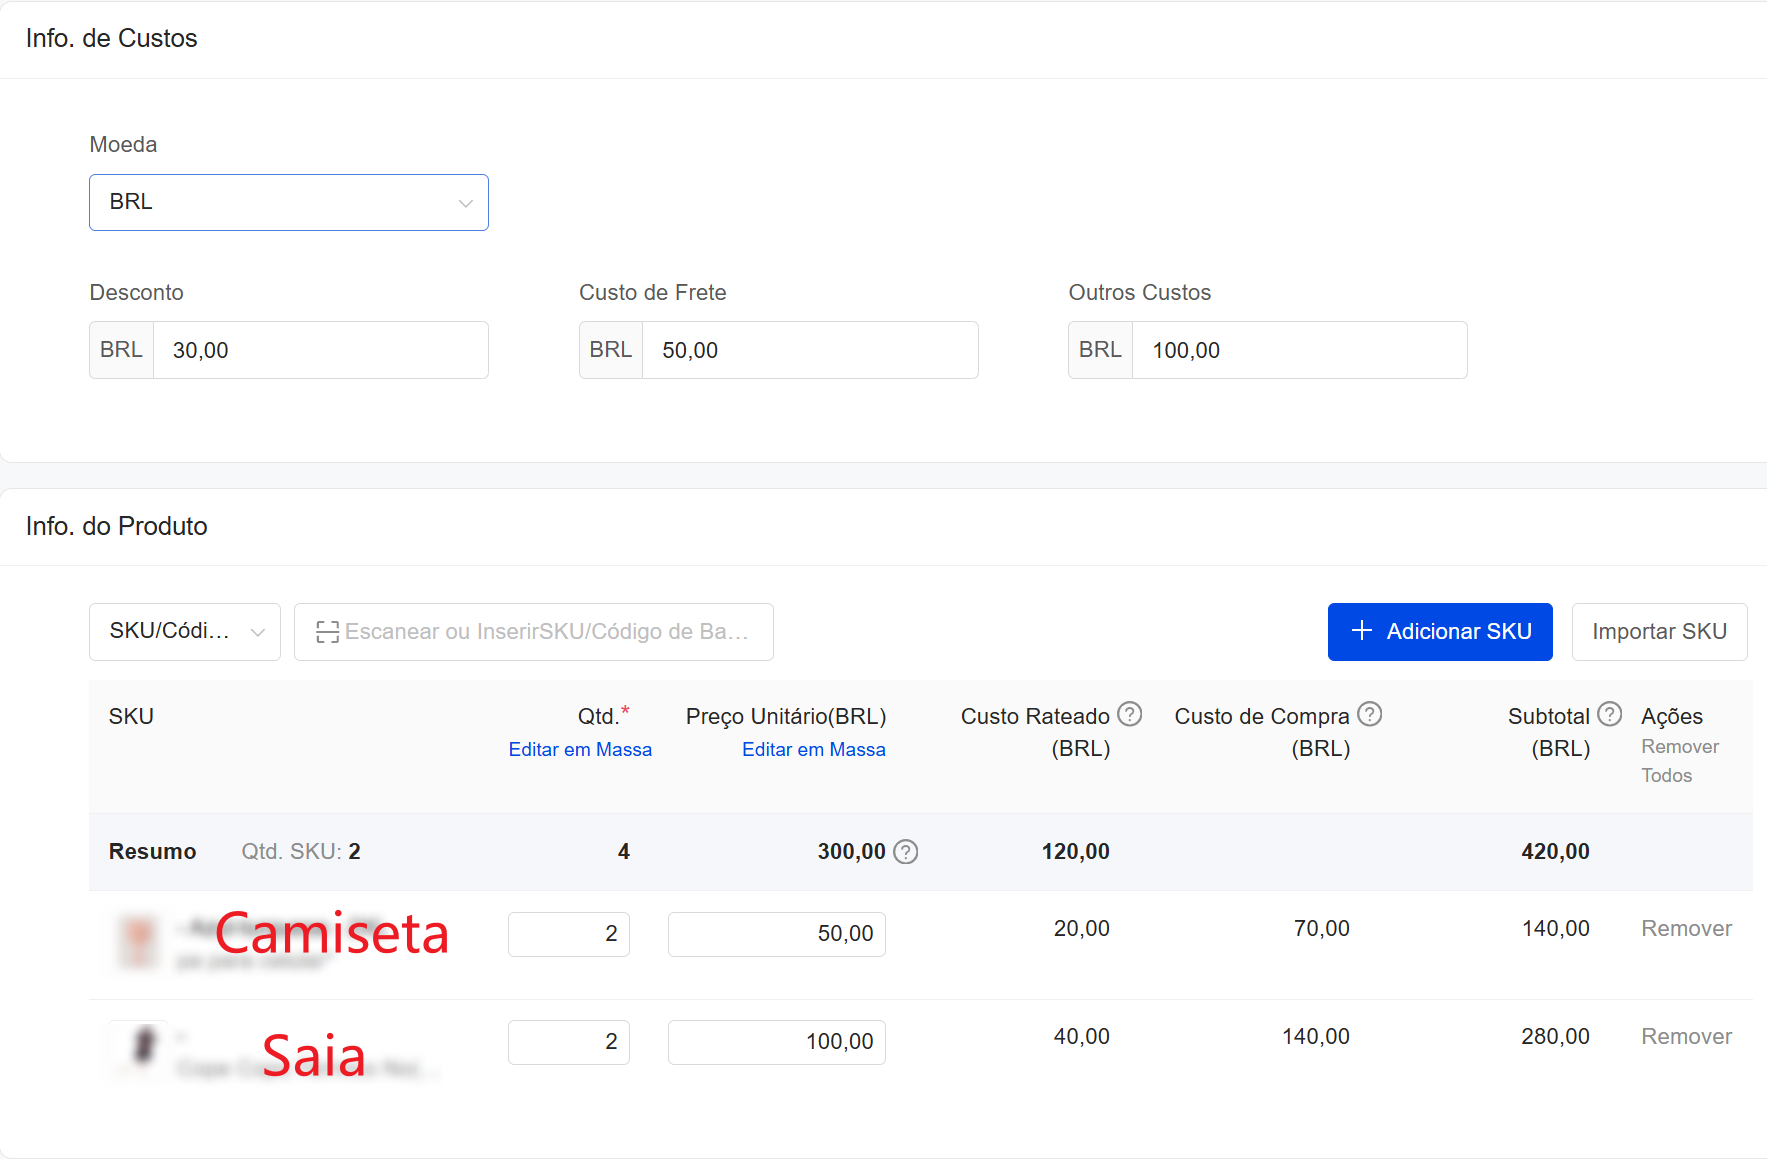Click the Outros Custos input showing 100,00

(1299, 350)
